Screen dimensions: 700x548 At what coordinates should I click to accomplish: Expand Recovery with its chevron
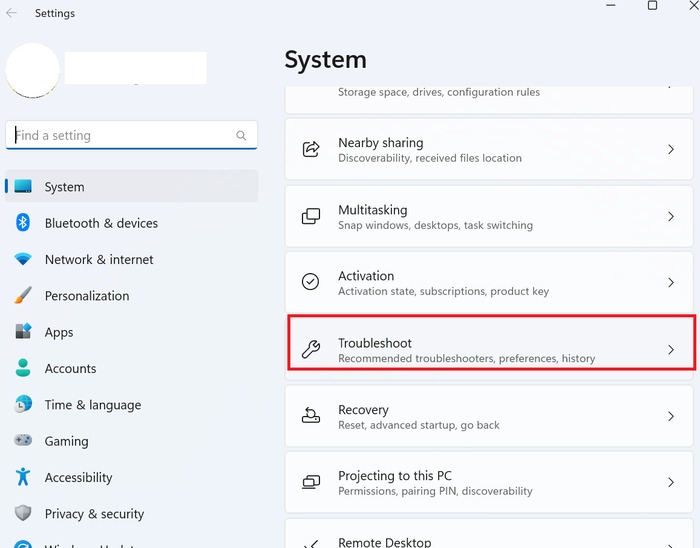click(671, 416)
